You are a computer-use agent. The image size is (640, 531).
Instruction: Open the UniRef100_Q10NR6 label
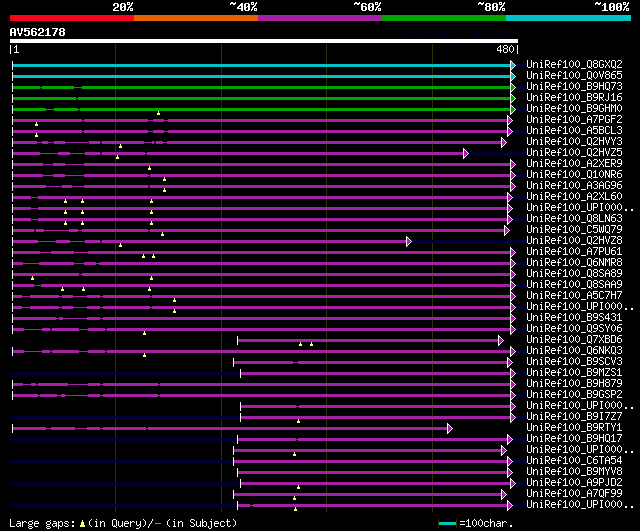574,175
